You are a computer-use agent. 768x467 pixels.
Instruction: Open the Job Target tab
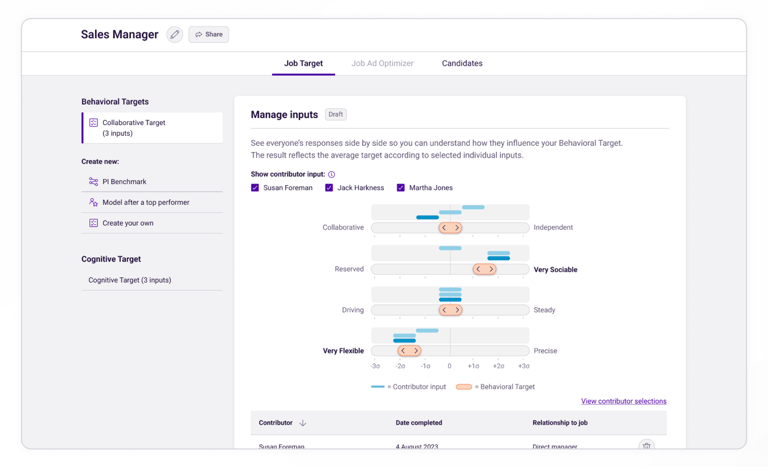pos(303,64)
